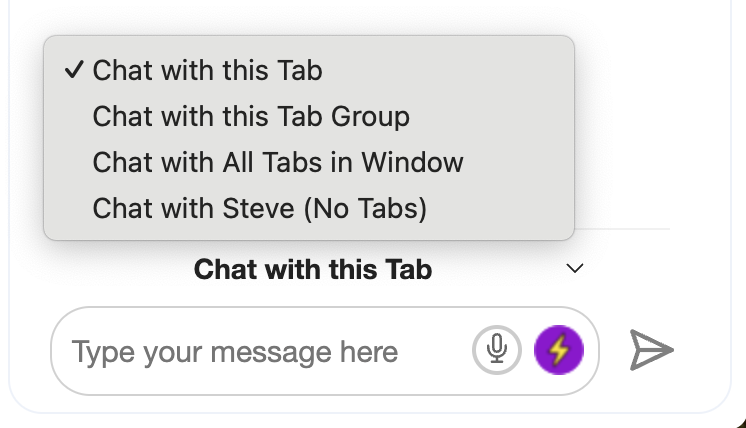Click the microphone voice input icon

tap(497, 350)
